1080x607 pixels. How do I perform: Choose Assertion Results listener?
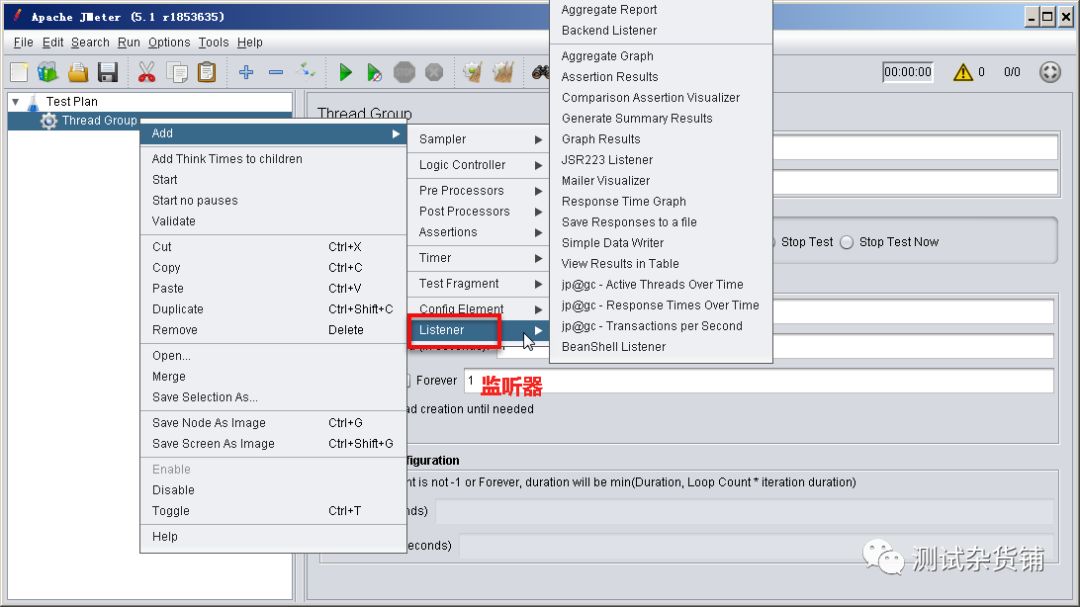pos(661,76)
